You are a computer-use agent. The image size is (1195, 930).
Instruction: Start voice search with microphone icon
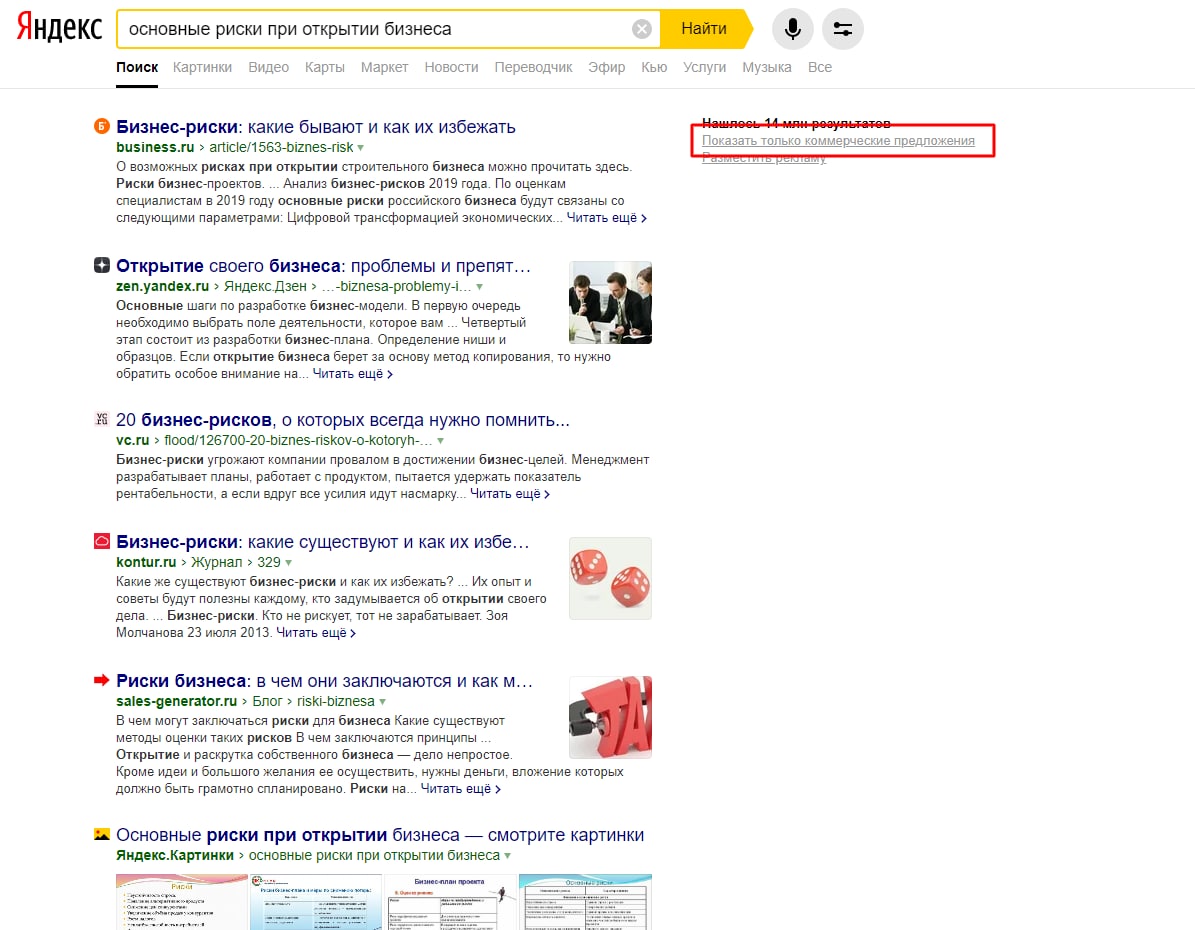coord(793,29)
